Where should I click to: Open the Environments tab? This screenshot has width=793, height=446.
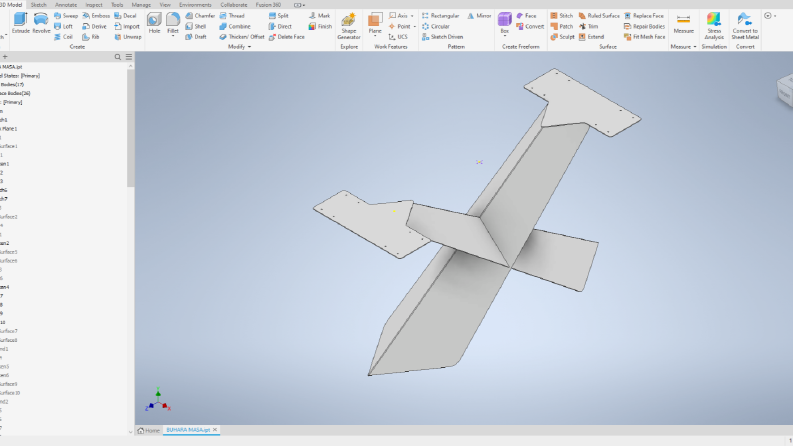click(x=195, y=5)
